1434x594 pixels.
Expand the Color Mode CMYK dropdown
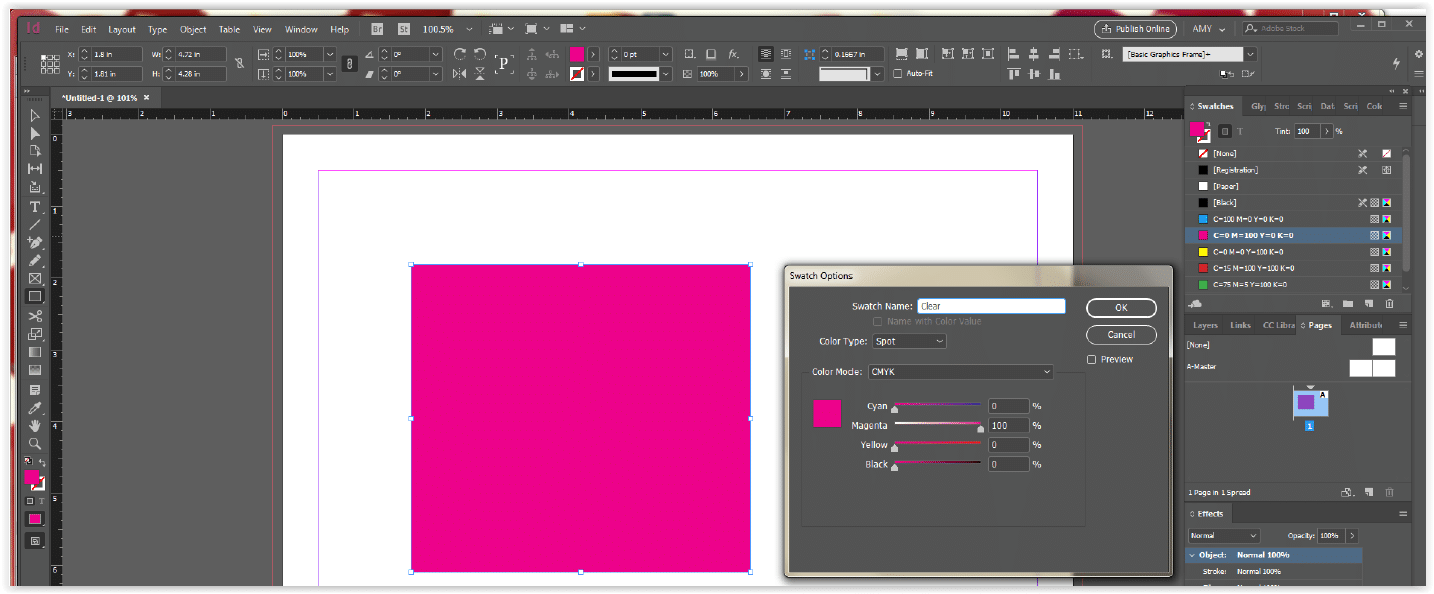pyautogui.click(x=960, y=372)
